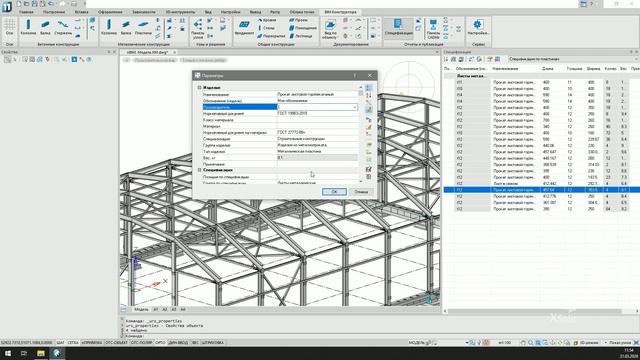The height and width of the screenshot is (360, 640).
Task: Click the Параметры scrollbar down arrow
Action: (x=360, y=181)
